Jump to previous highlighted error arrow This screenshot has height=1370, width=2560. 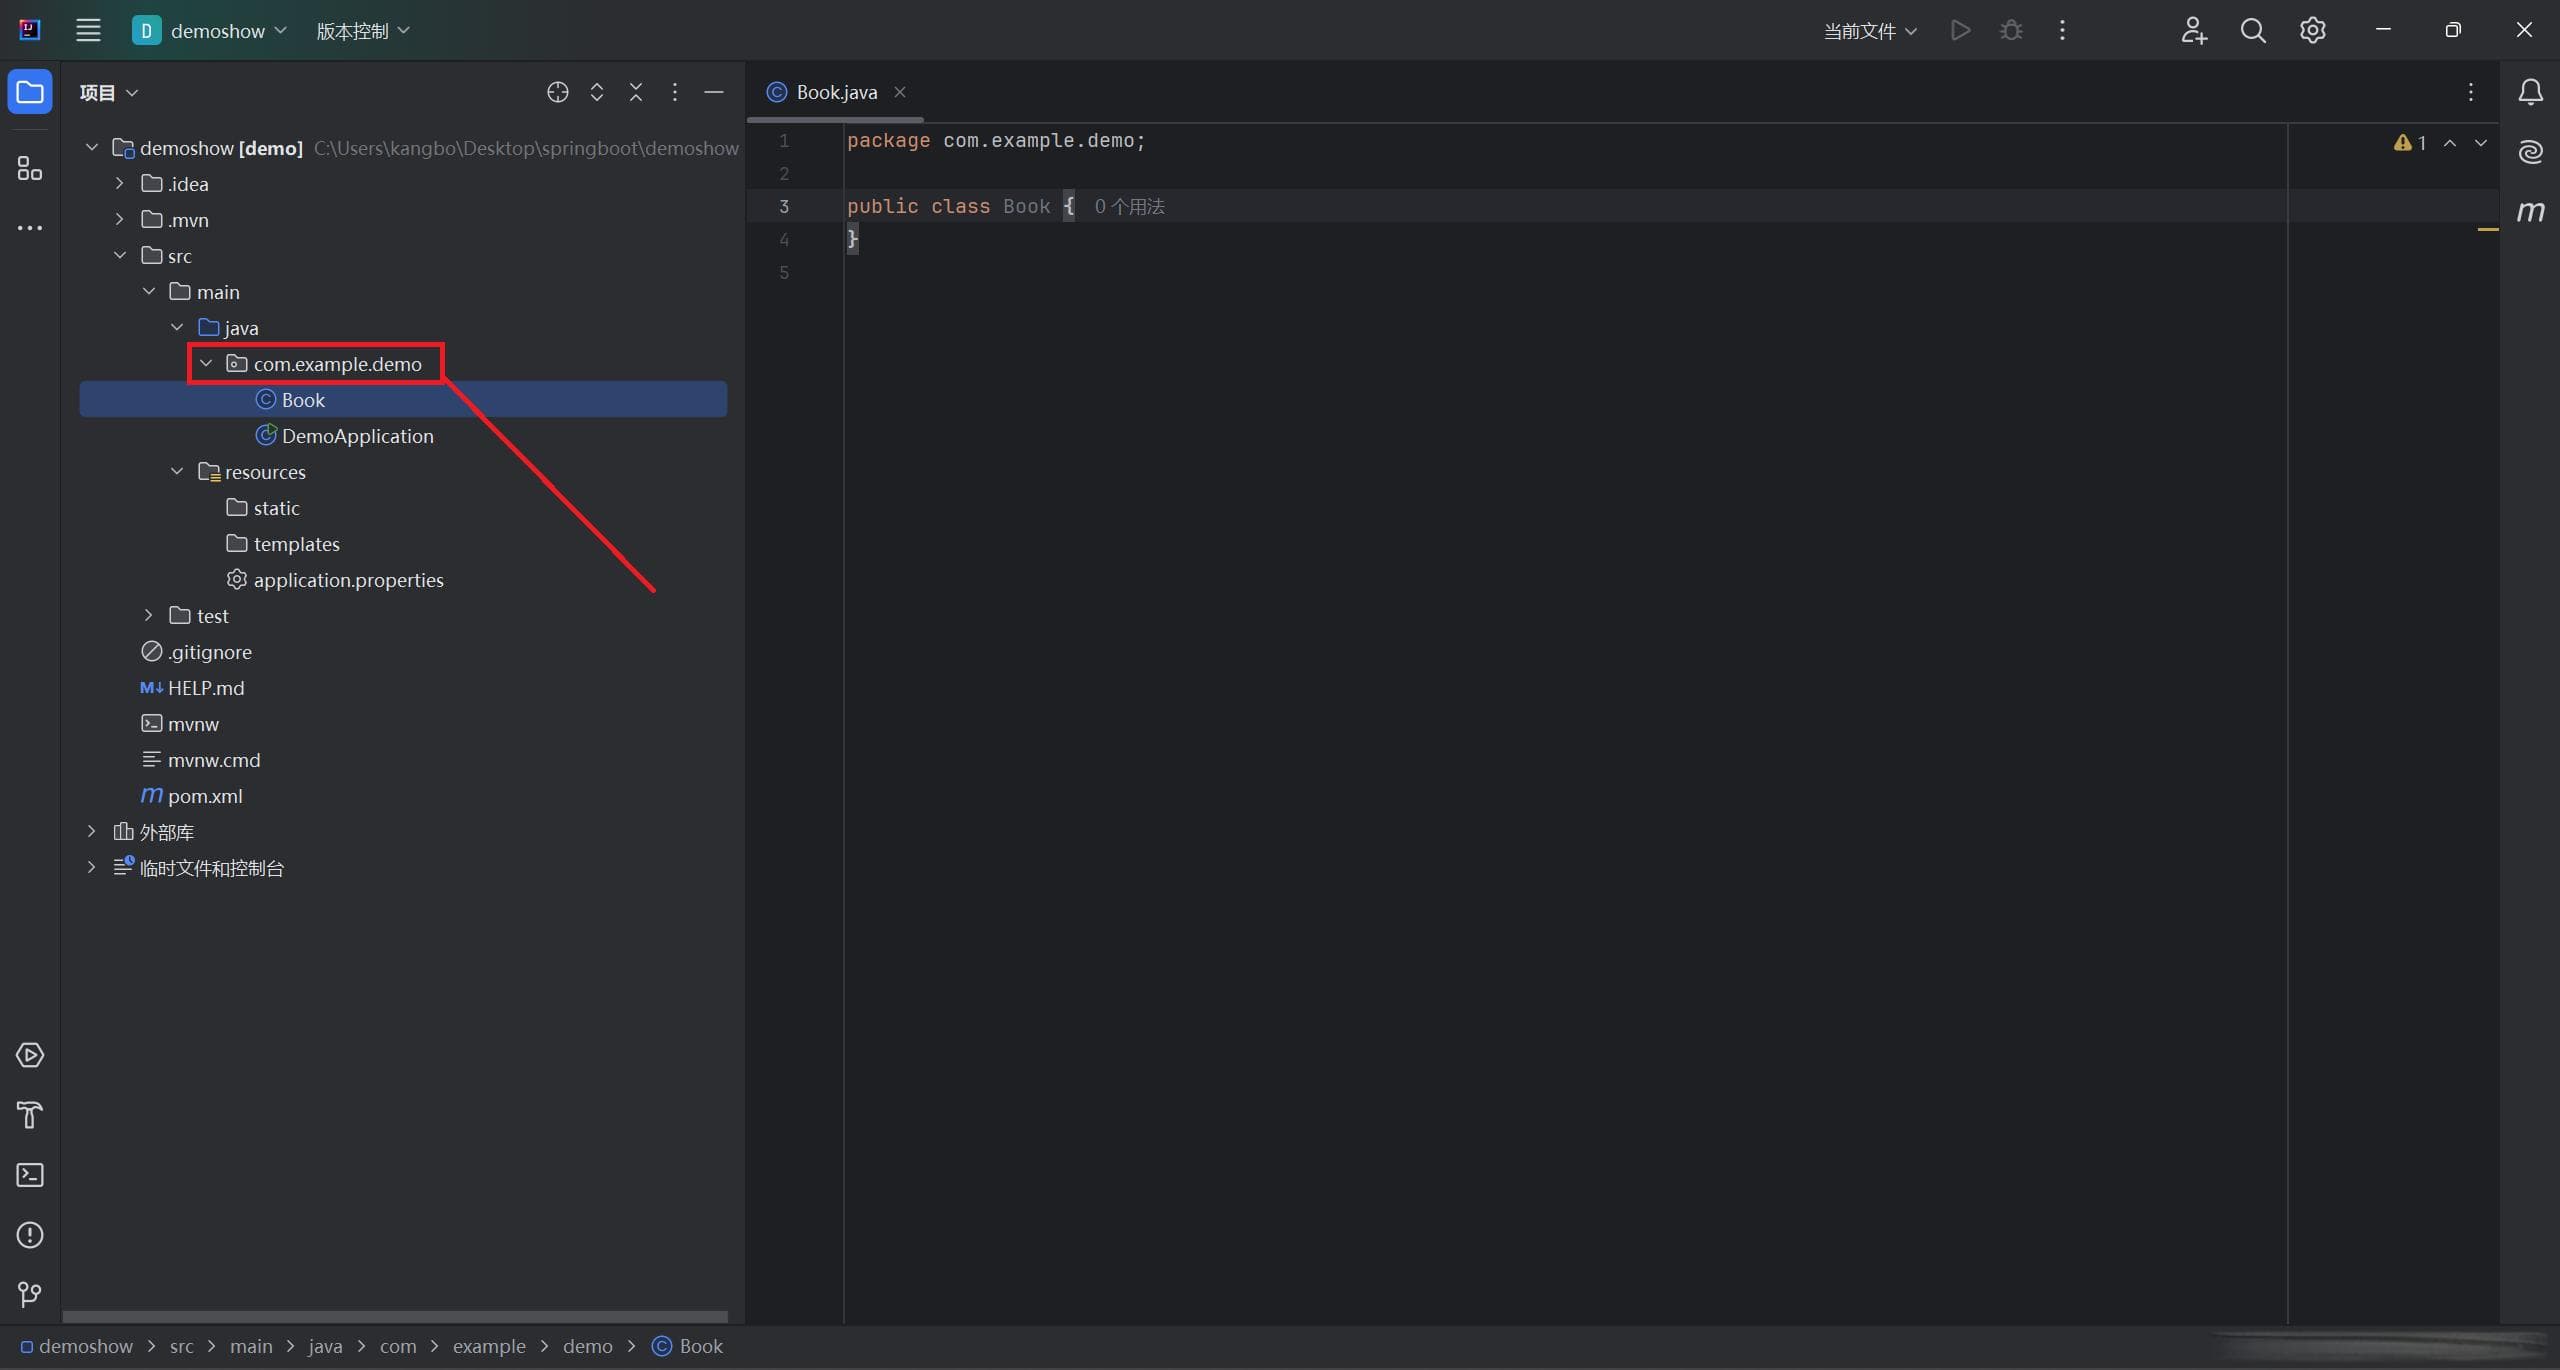(x=2450, y=143)
